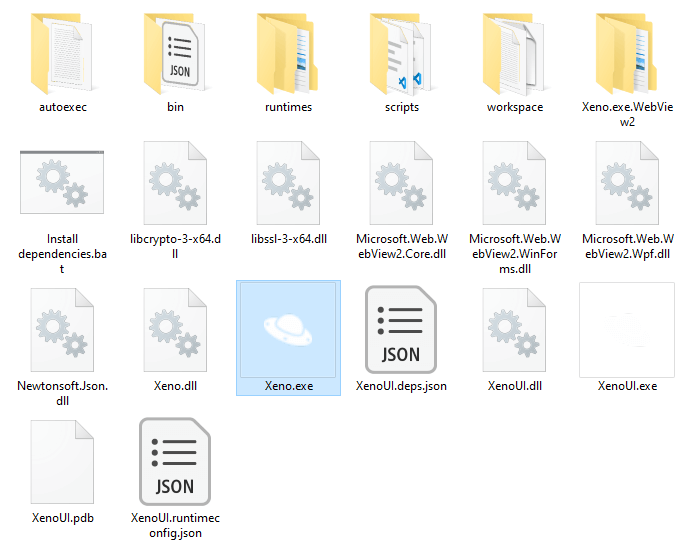Viewport: 683px width, 550px height.
Task: Select the XenoUI.exe blank icon
Action: [627, 330]
